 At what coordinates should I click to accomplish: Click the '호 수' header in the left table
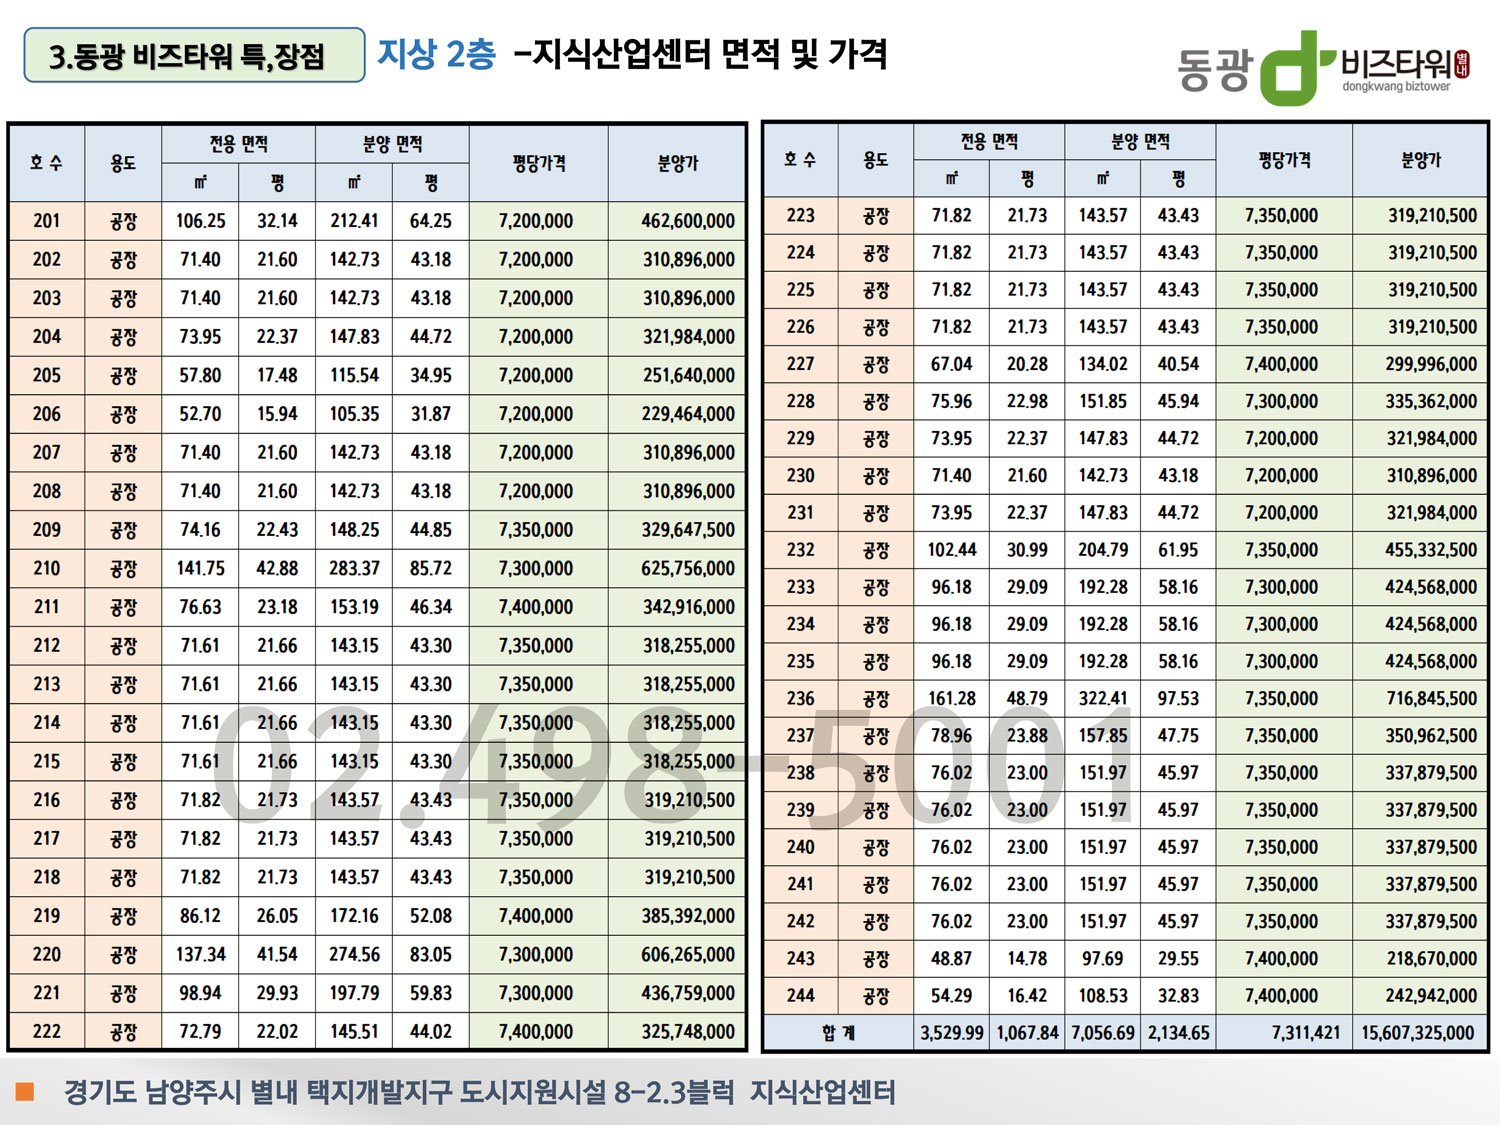point(46,162)
